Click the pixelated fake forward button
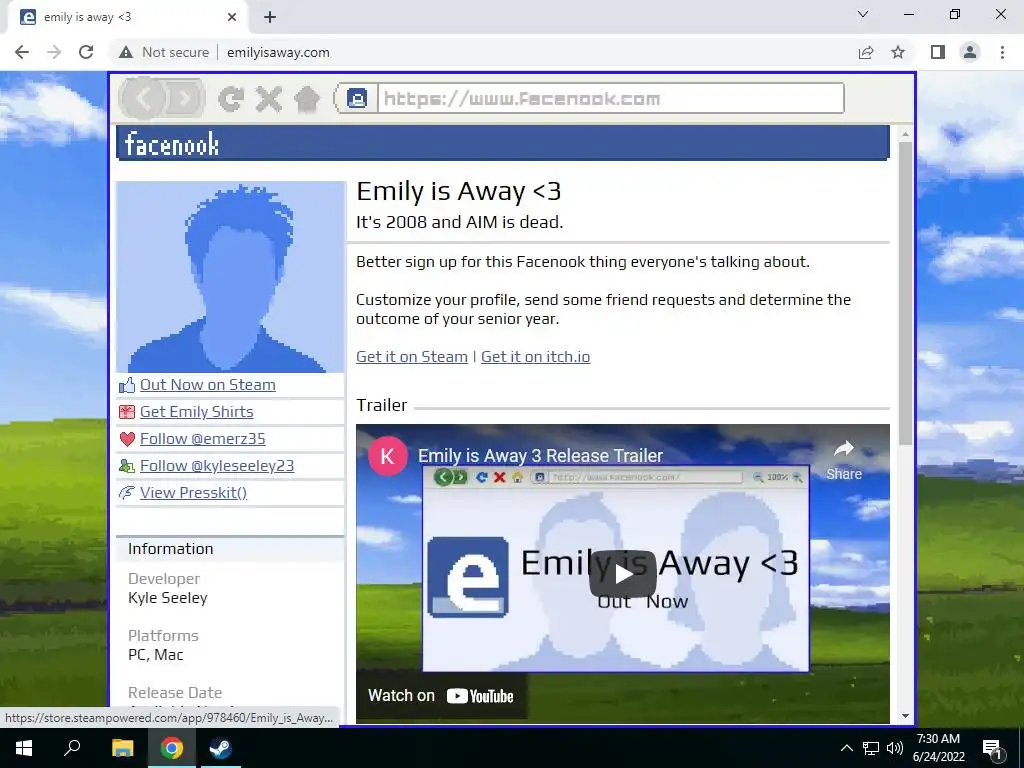Image resolution: width=1024 pixels, height=768 pixels. pyautogui.click(x=185, y=99)
